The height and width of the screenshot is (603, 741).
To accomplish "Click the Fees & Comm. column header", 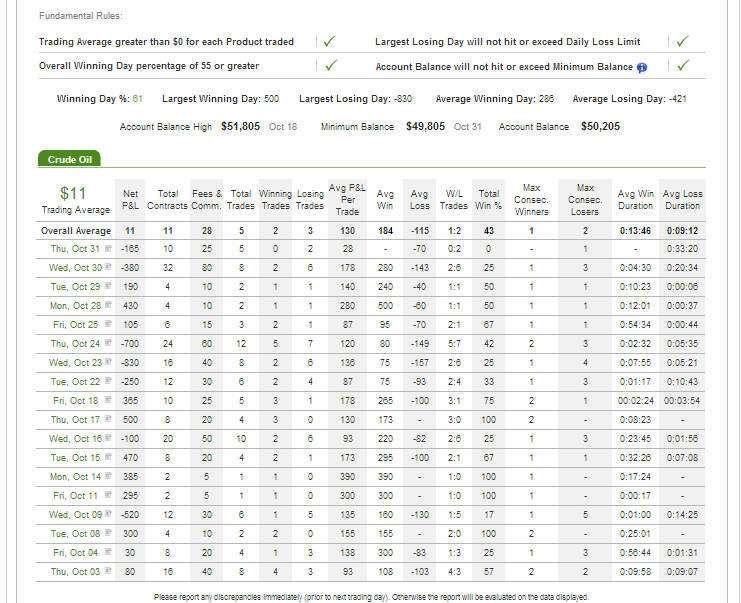I will click(207, 200).
